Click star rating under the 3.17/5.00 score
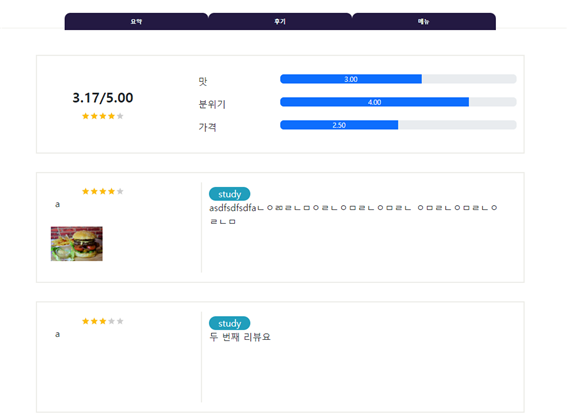 point(103,116)
